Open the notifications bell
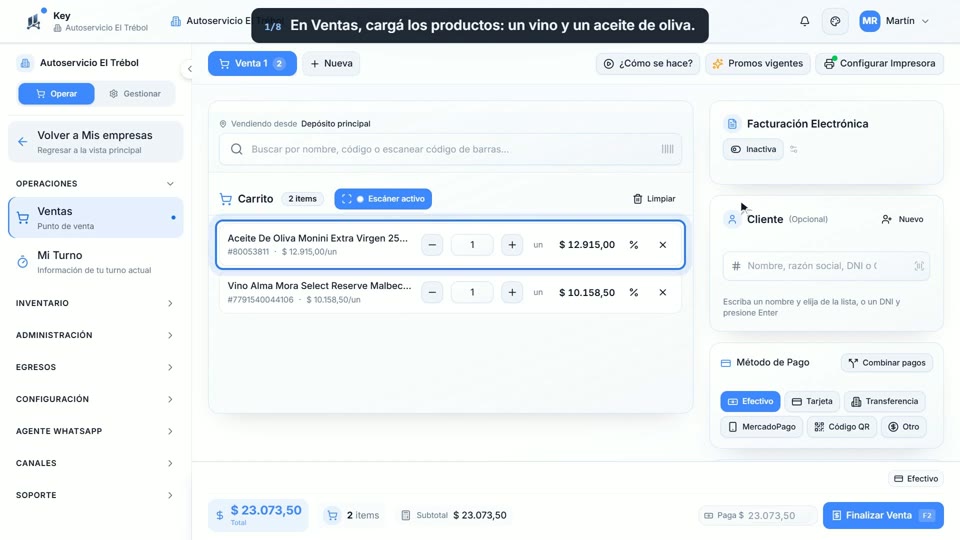The image size is (960, 540). point(804,21)
